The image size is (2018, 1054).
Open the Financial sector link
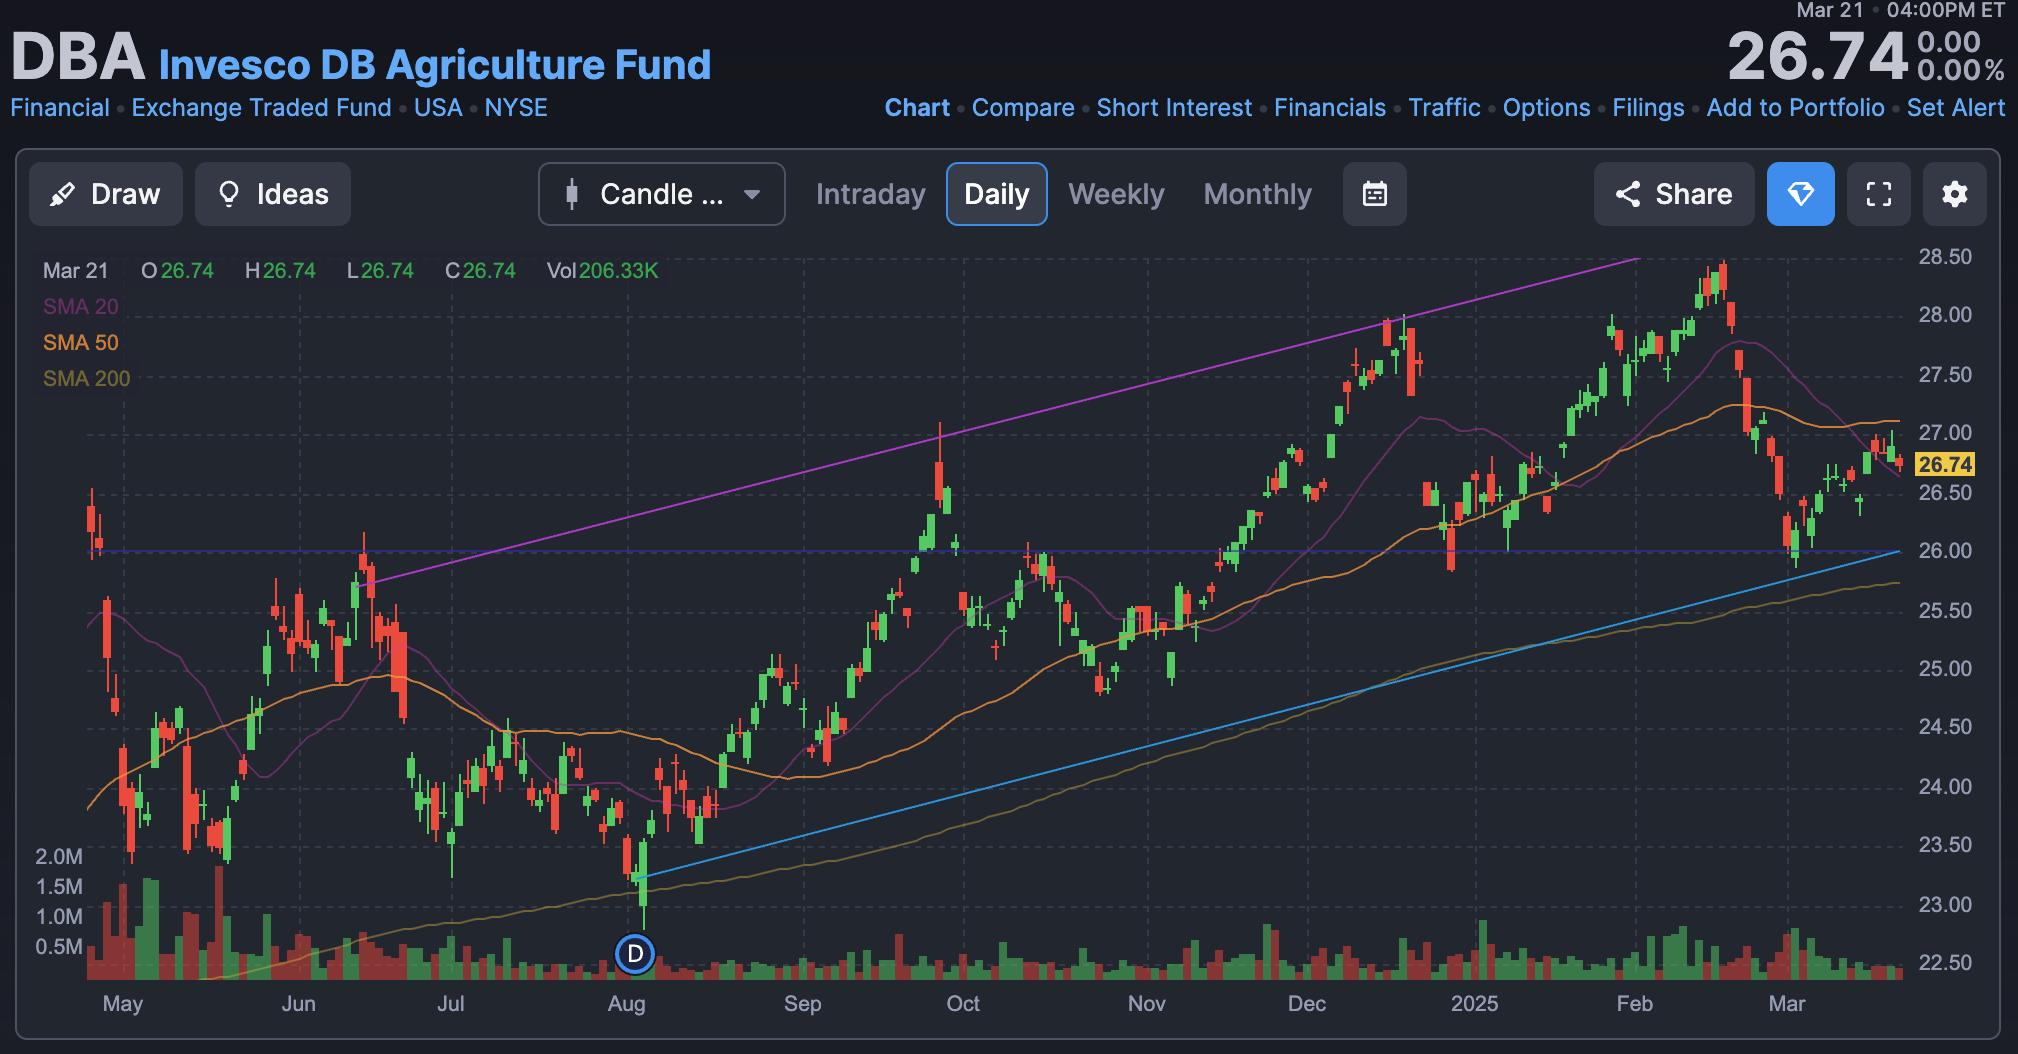point(60,108)
